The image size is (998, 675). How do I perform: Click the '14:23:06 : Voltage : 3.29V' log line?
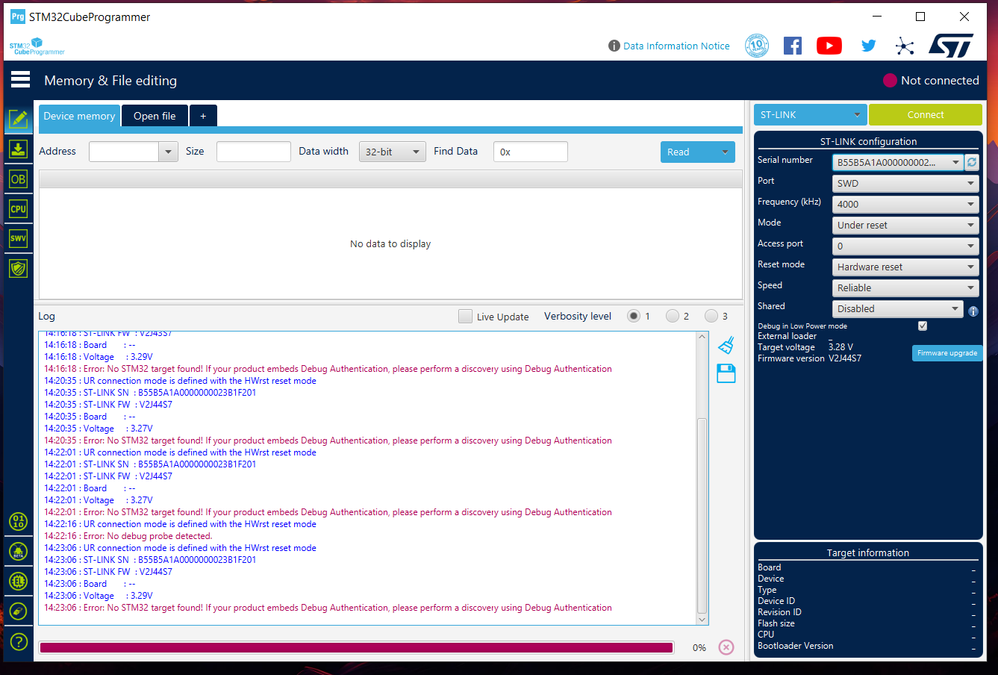(x=98, y=595)
